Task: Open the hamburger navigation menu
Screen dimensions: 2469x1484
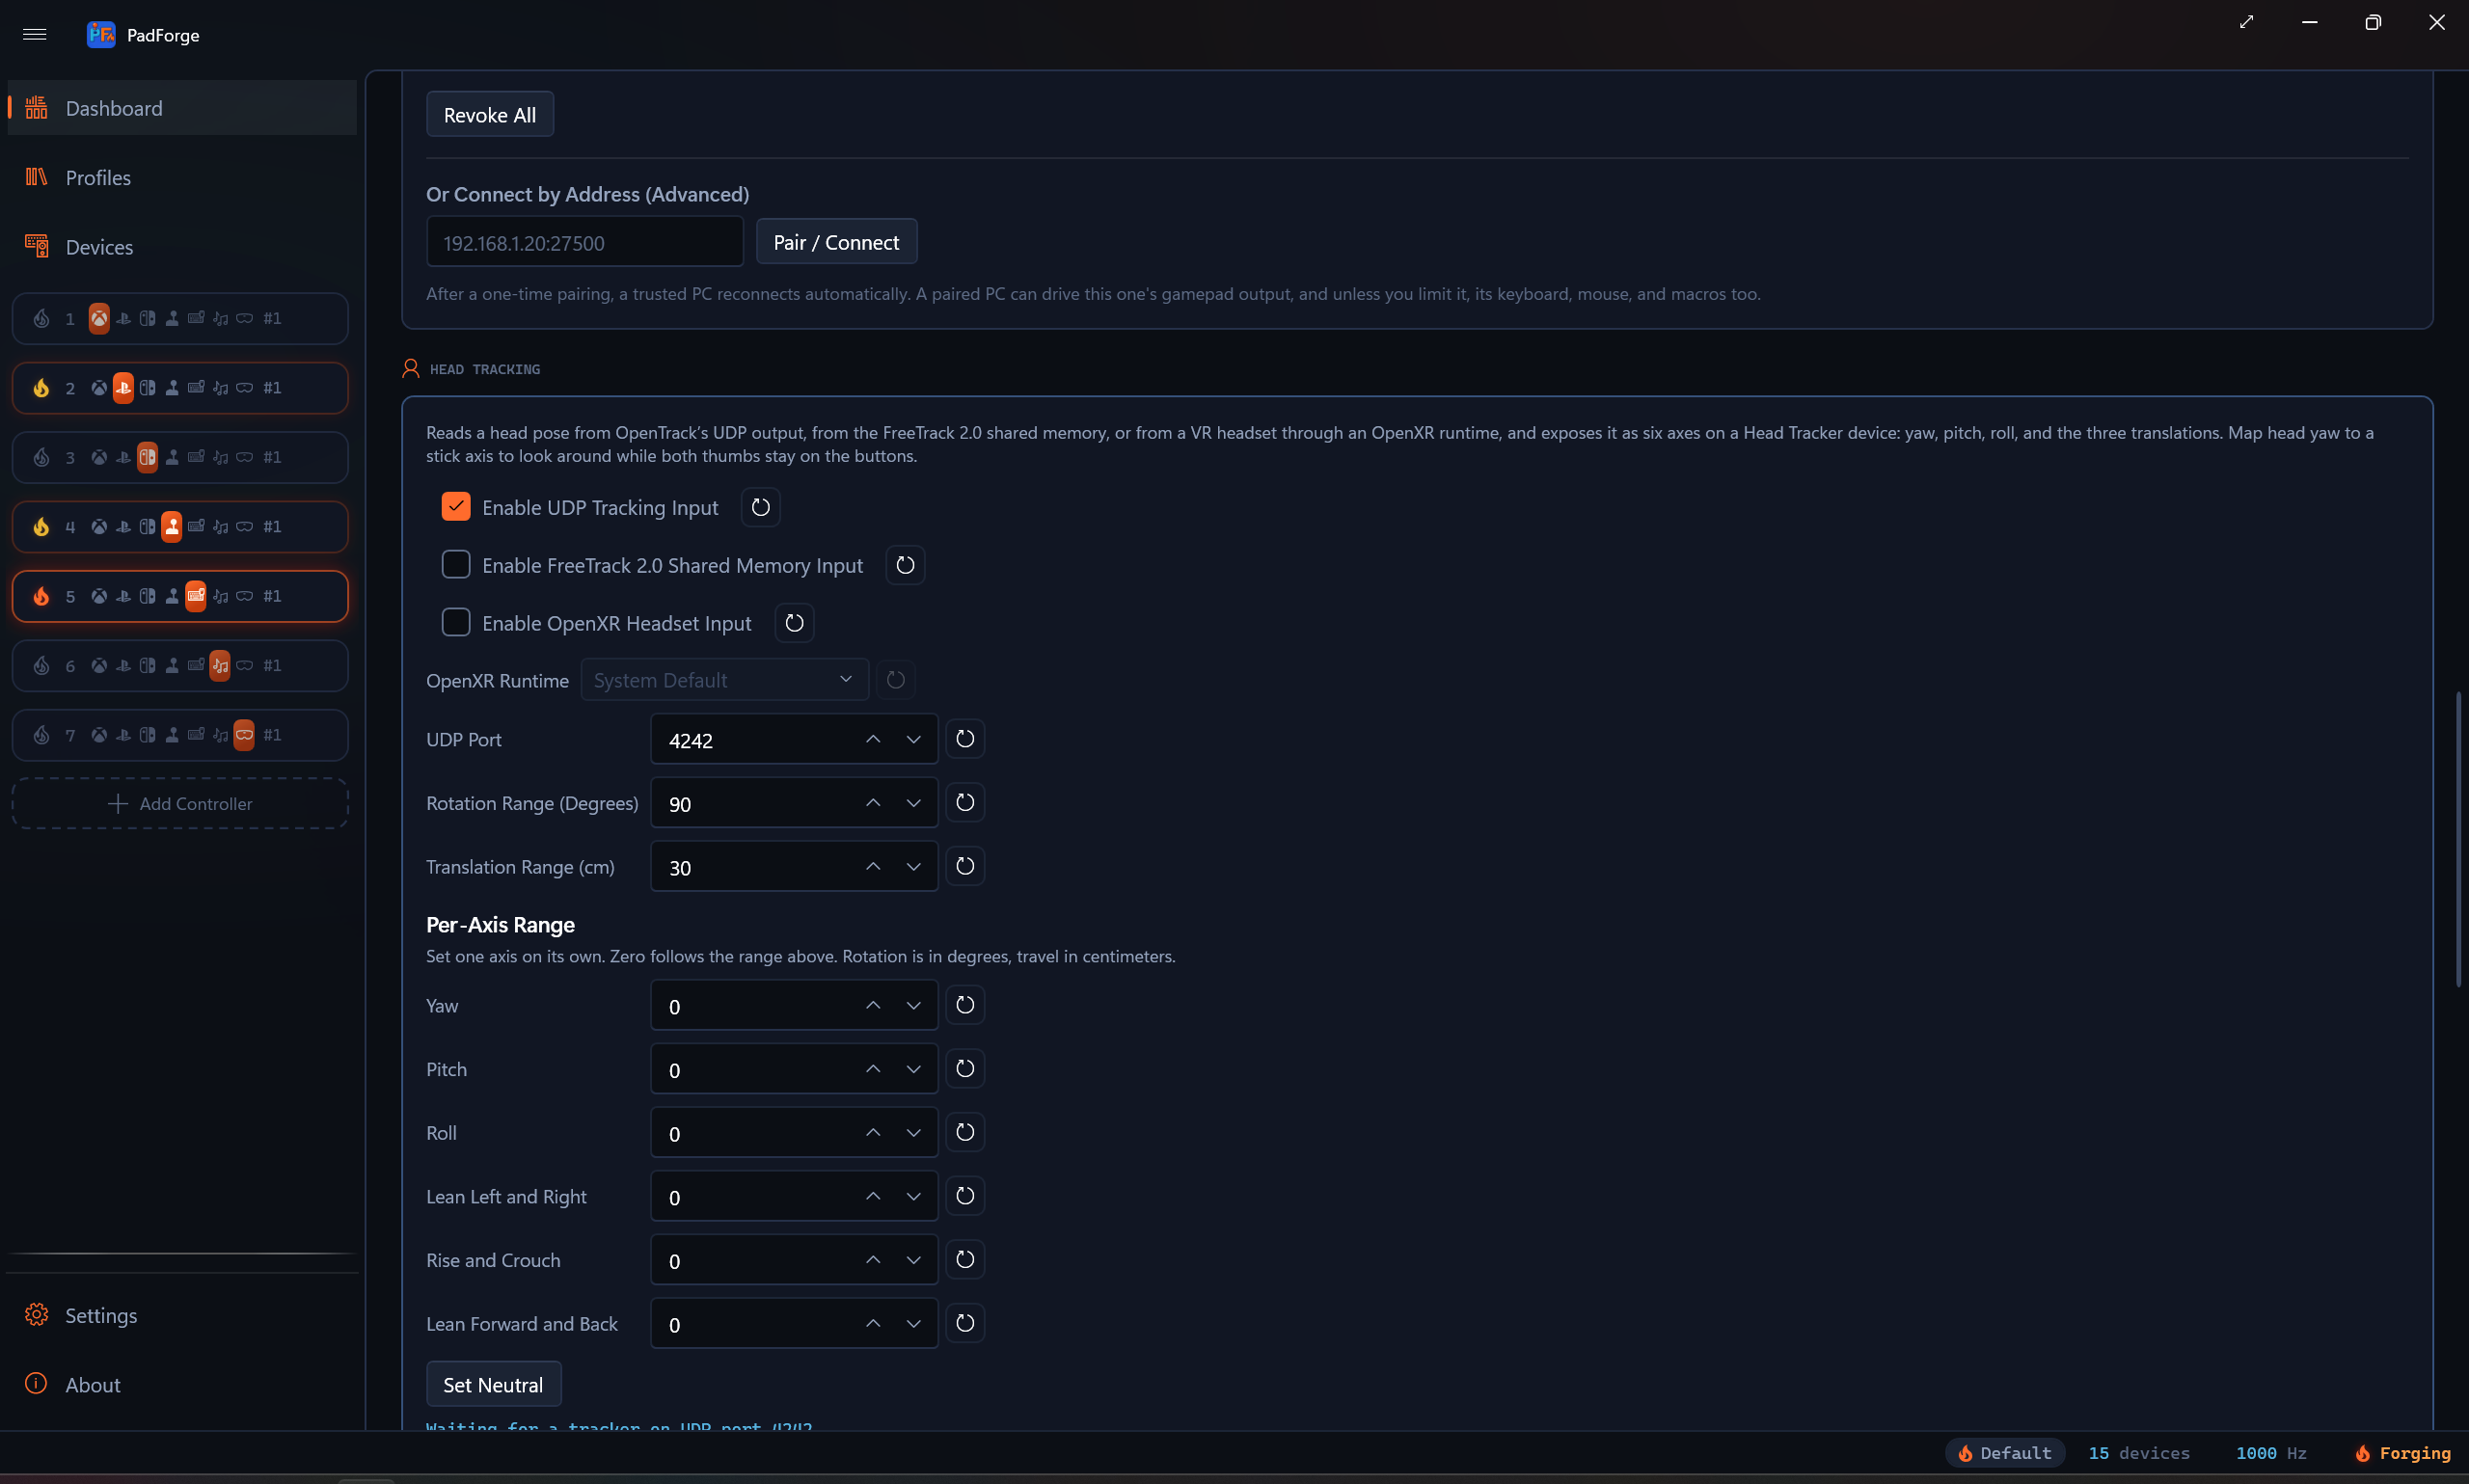Action: click(35, 35)
